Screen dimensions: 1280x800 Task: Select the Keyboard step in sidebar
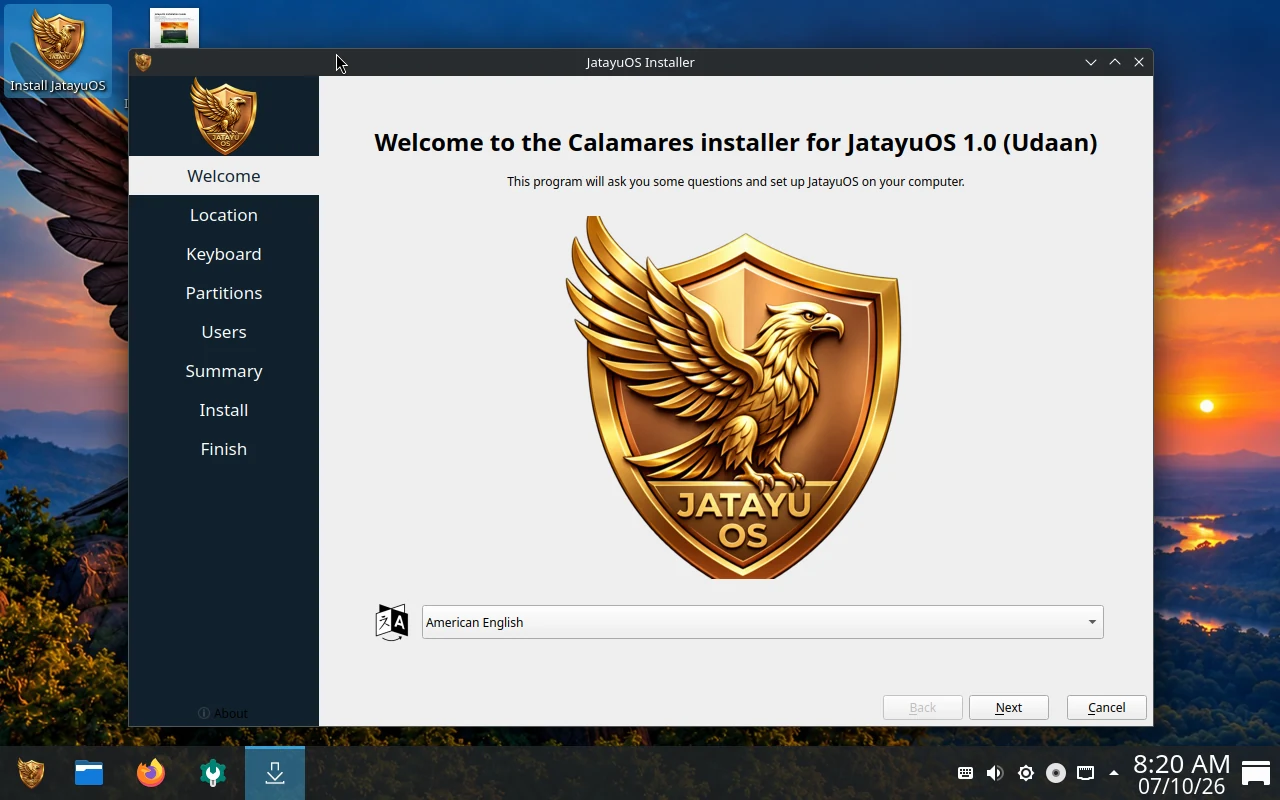tap(224, 254)
